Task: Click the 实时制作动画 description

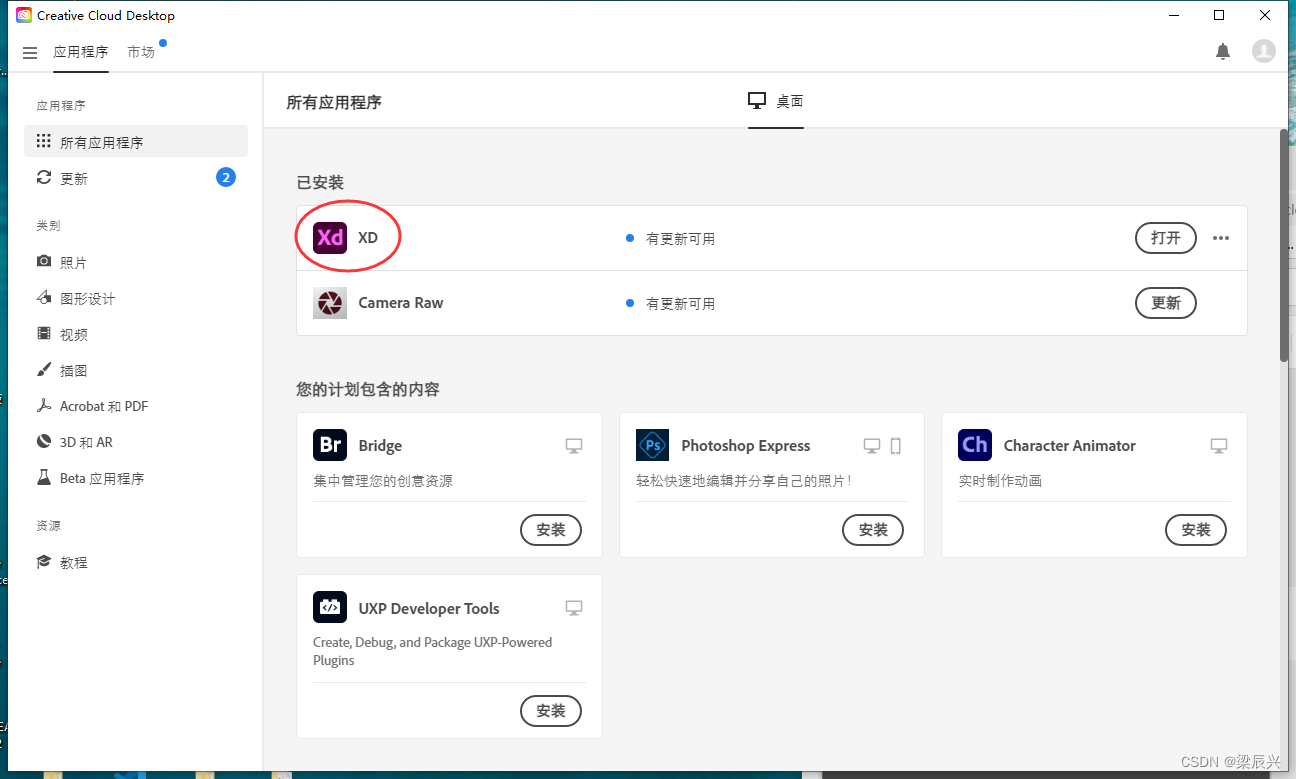Action: [x=1000, y=481]
